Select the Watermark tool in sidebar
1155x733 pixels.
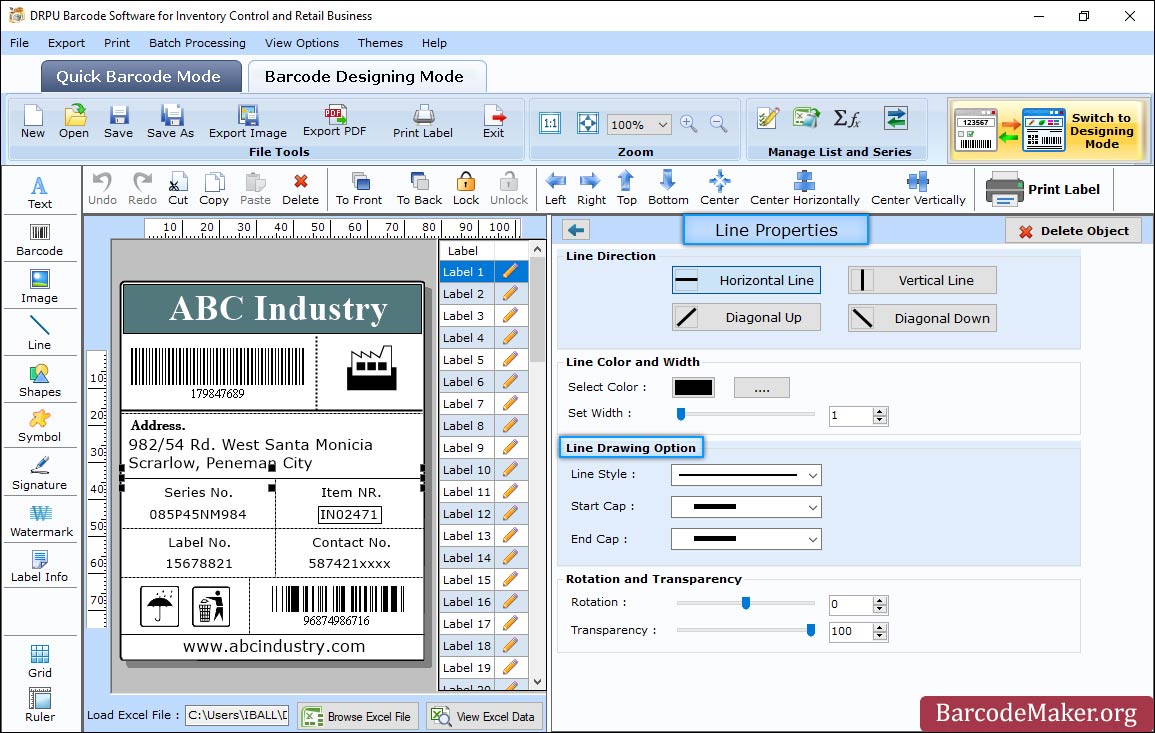[x=41, y=522]
